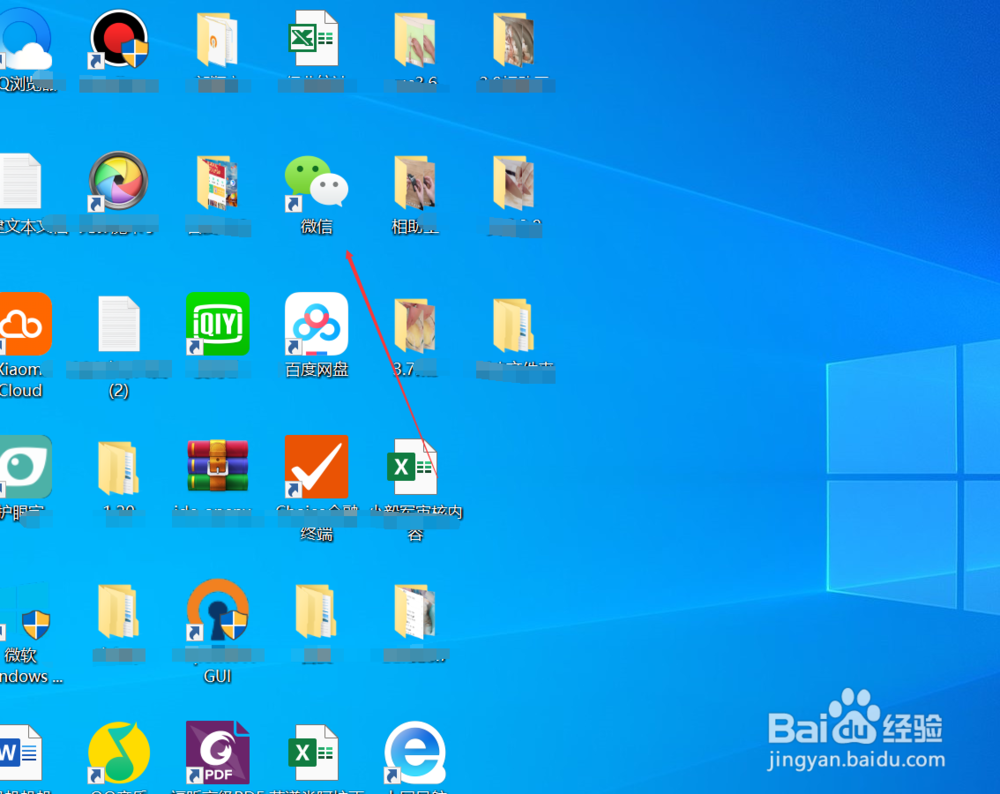The image size is (1000, 794).
Task: Select the 微软 Windows shield icon
Action: click(26, 611)
